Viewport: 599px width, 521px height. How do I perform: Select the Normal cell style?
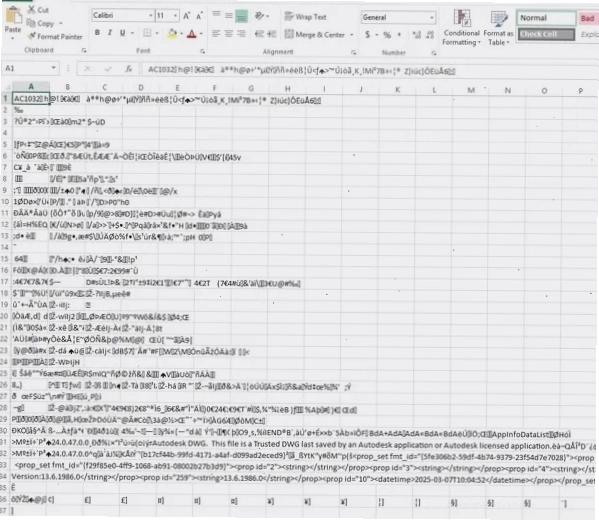(546, 18)
